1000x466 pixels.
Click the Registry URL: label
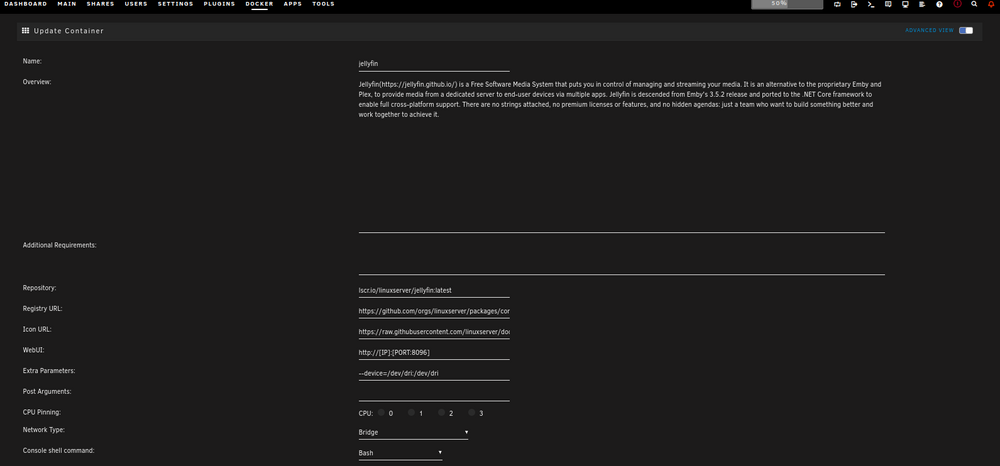click(x=42, y=309)
